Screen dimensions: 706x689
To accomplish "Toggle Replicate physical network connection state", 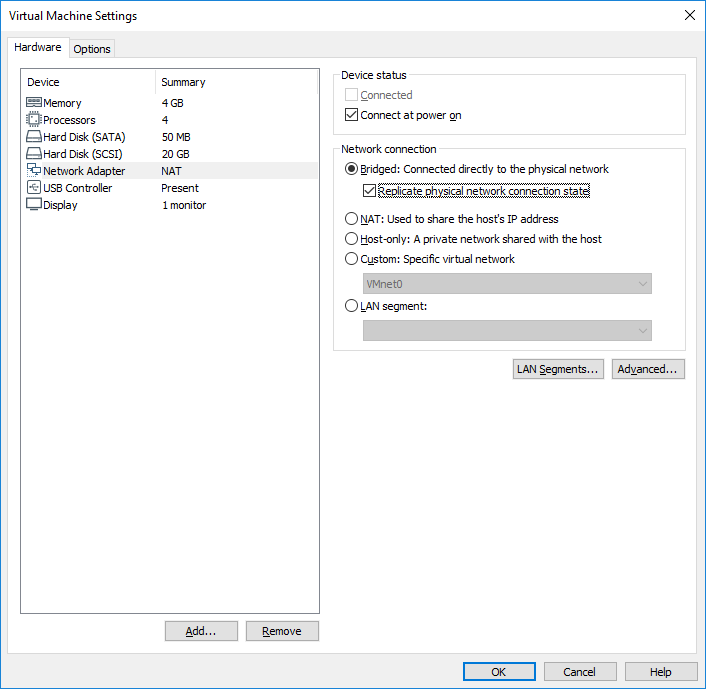I will point(369,190).
